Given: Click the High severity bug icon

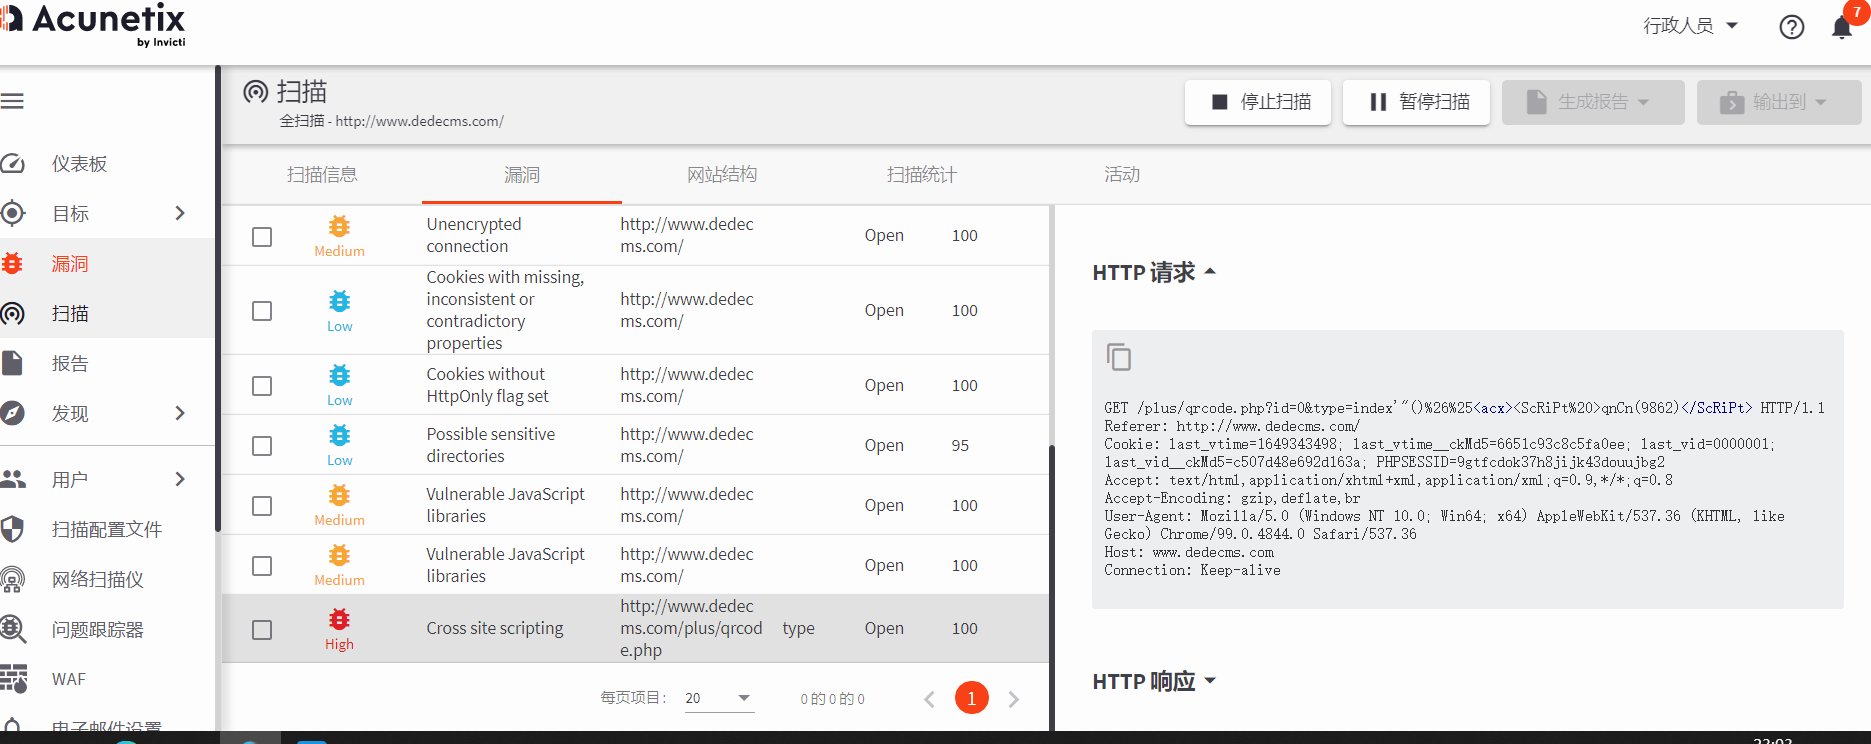Looking at the screenshot, I should click(340, 619).
